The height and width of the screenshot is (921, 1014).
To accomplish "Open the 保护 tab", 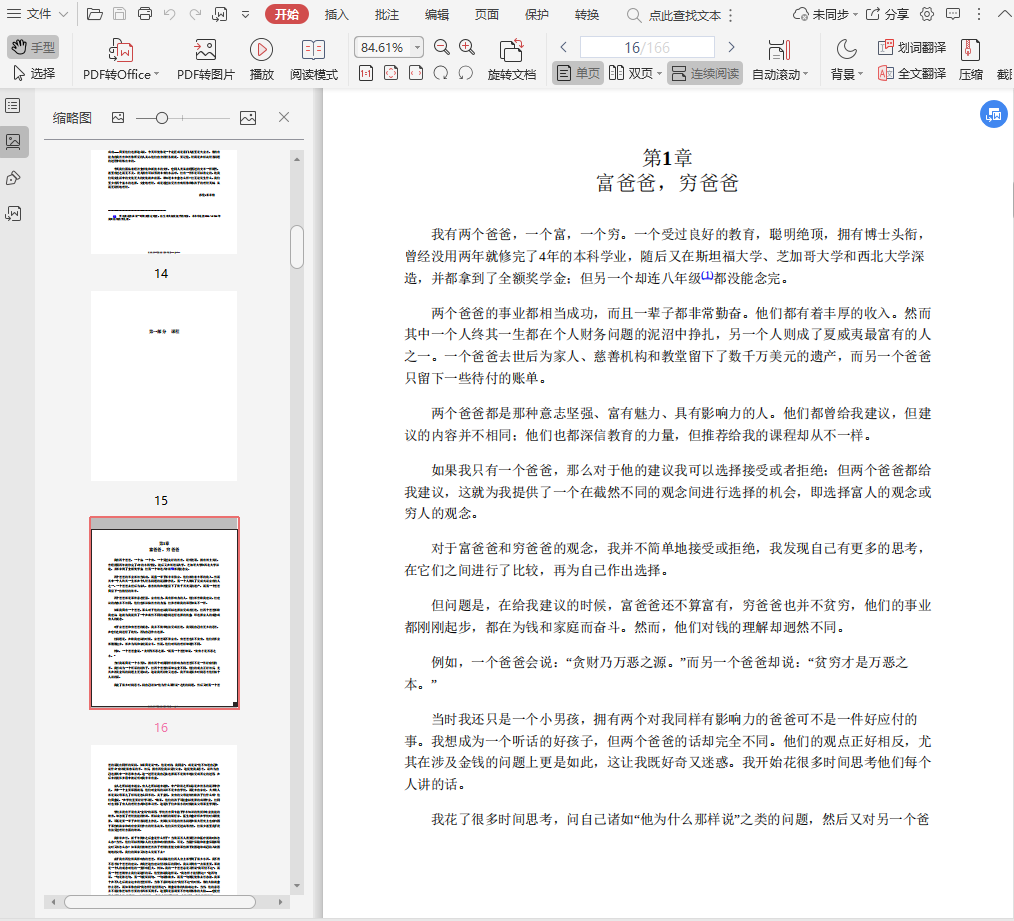I will [x=537, y=14].
